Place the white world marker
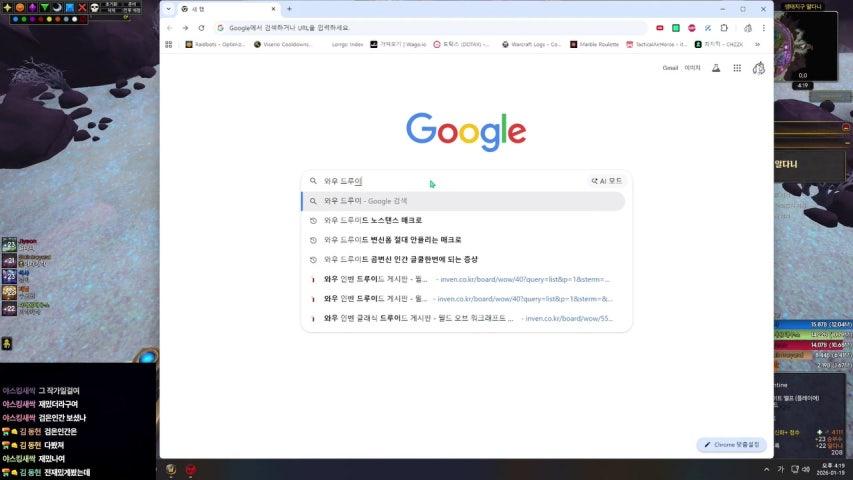This screenshot has height=480, width=853. pyautogui.click(x=75, y=19)
